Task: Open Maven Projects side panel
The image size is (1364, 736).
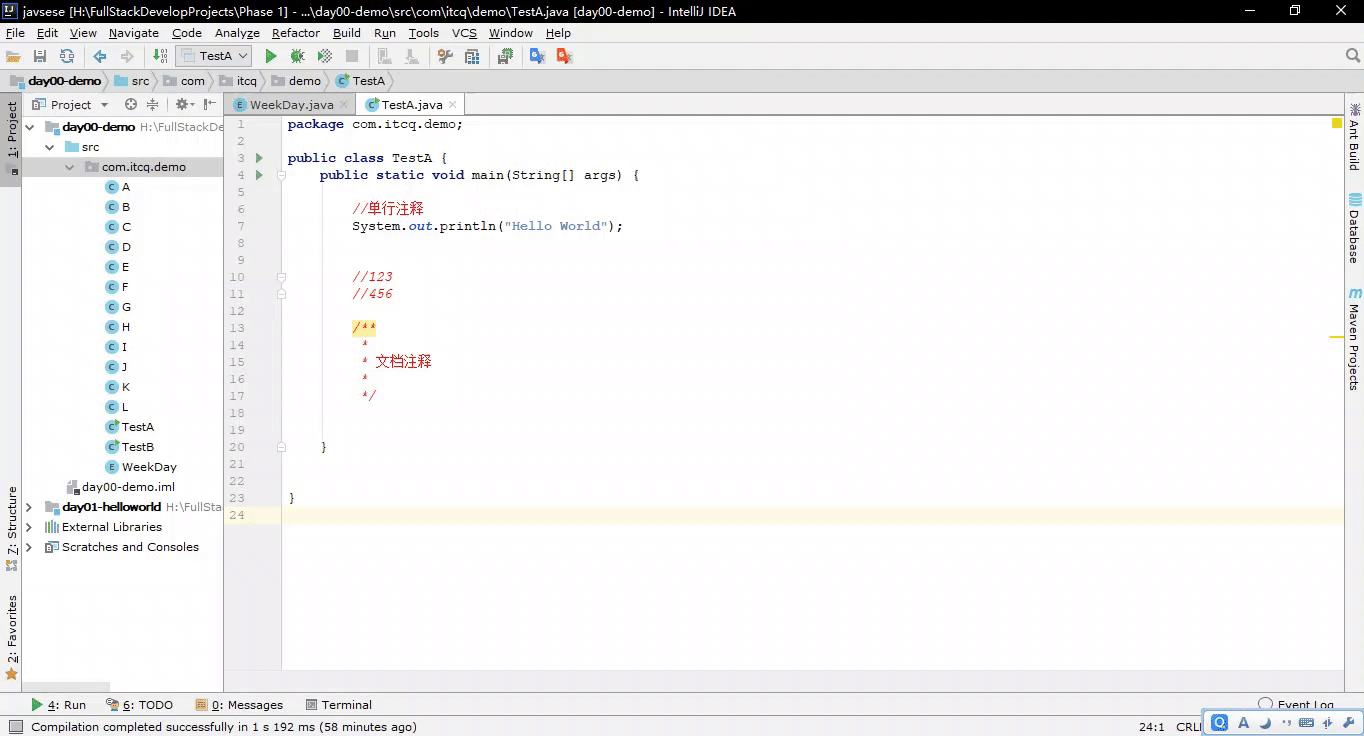Action: [x=1354, y=340]
